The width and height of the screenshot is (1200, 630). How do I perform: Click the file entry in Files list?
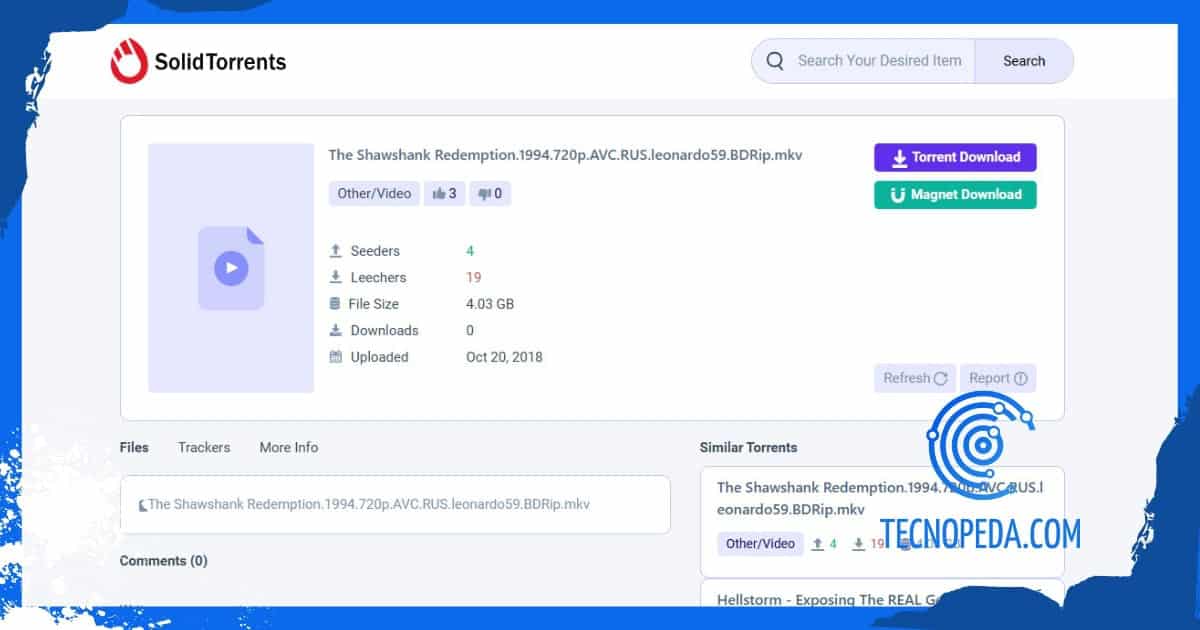[x=395, y=504]
